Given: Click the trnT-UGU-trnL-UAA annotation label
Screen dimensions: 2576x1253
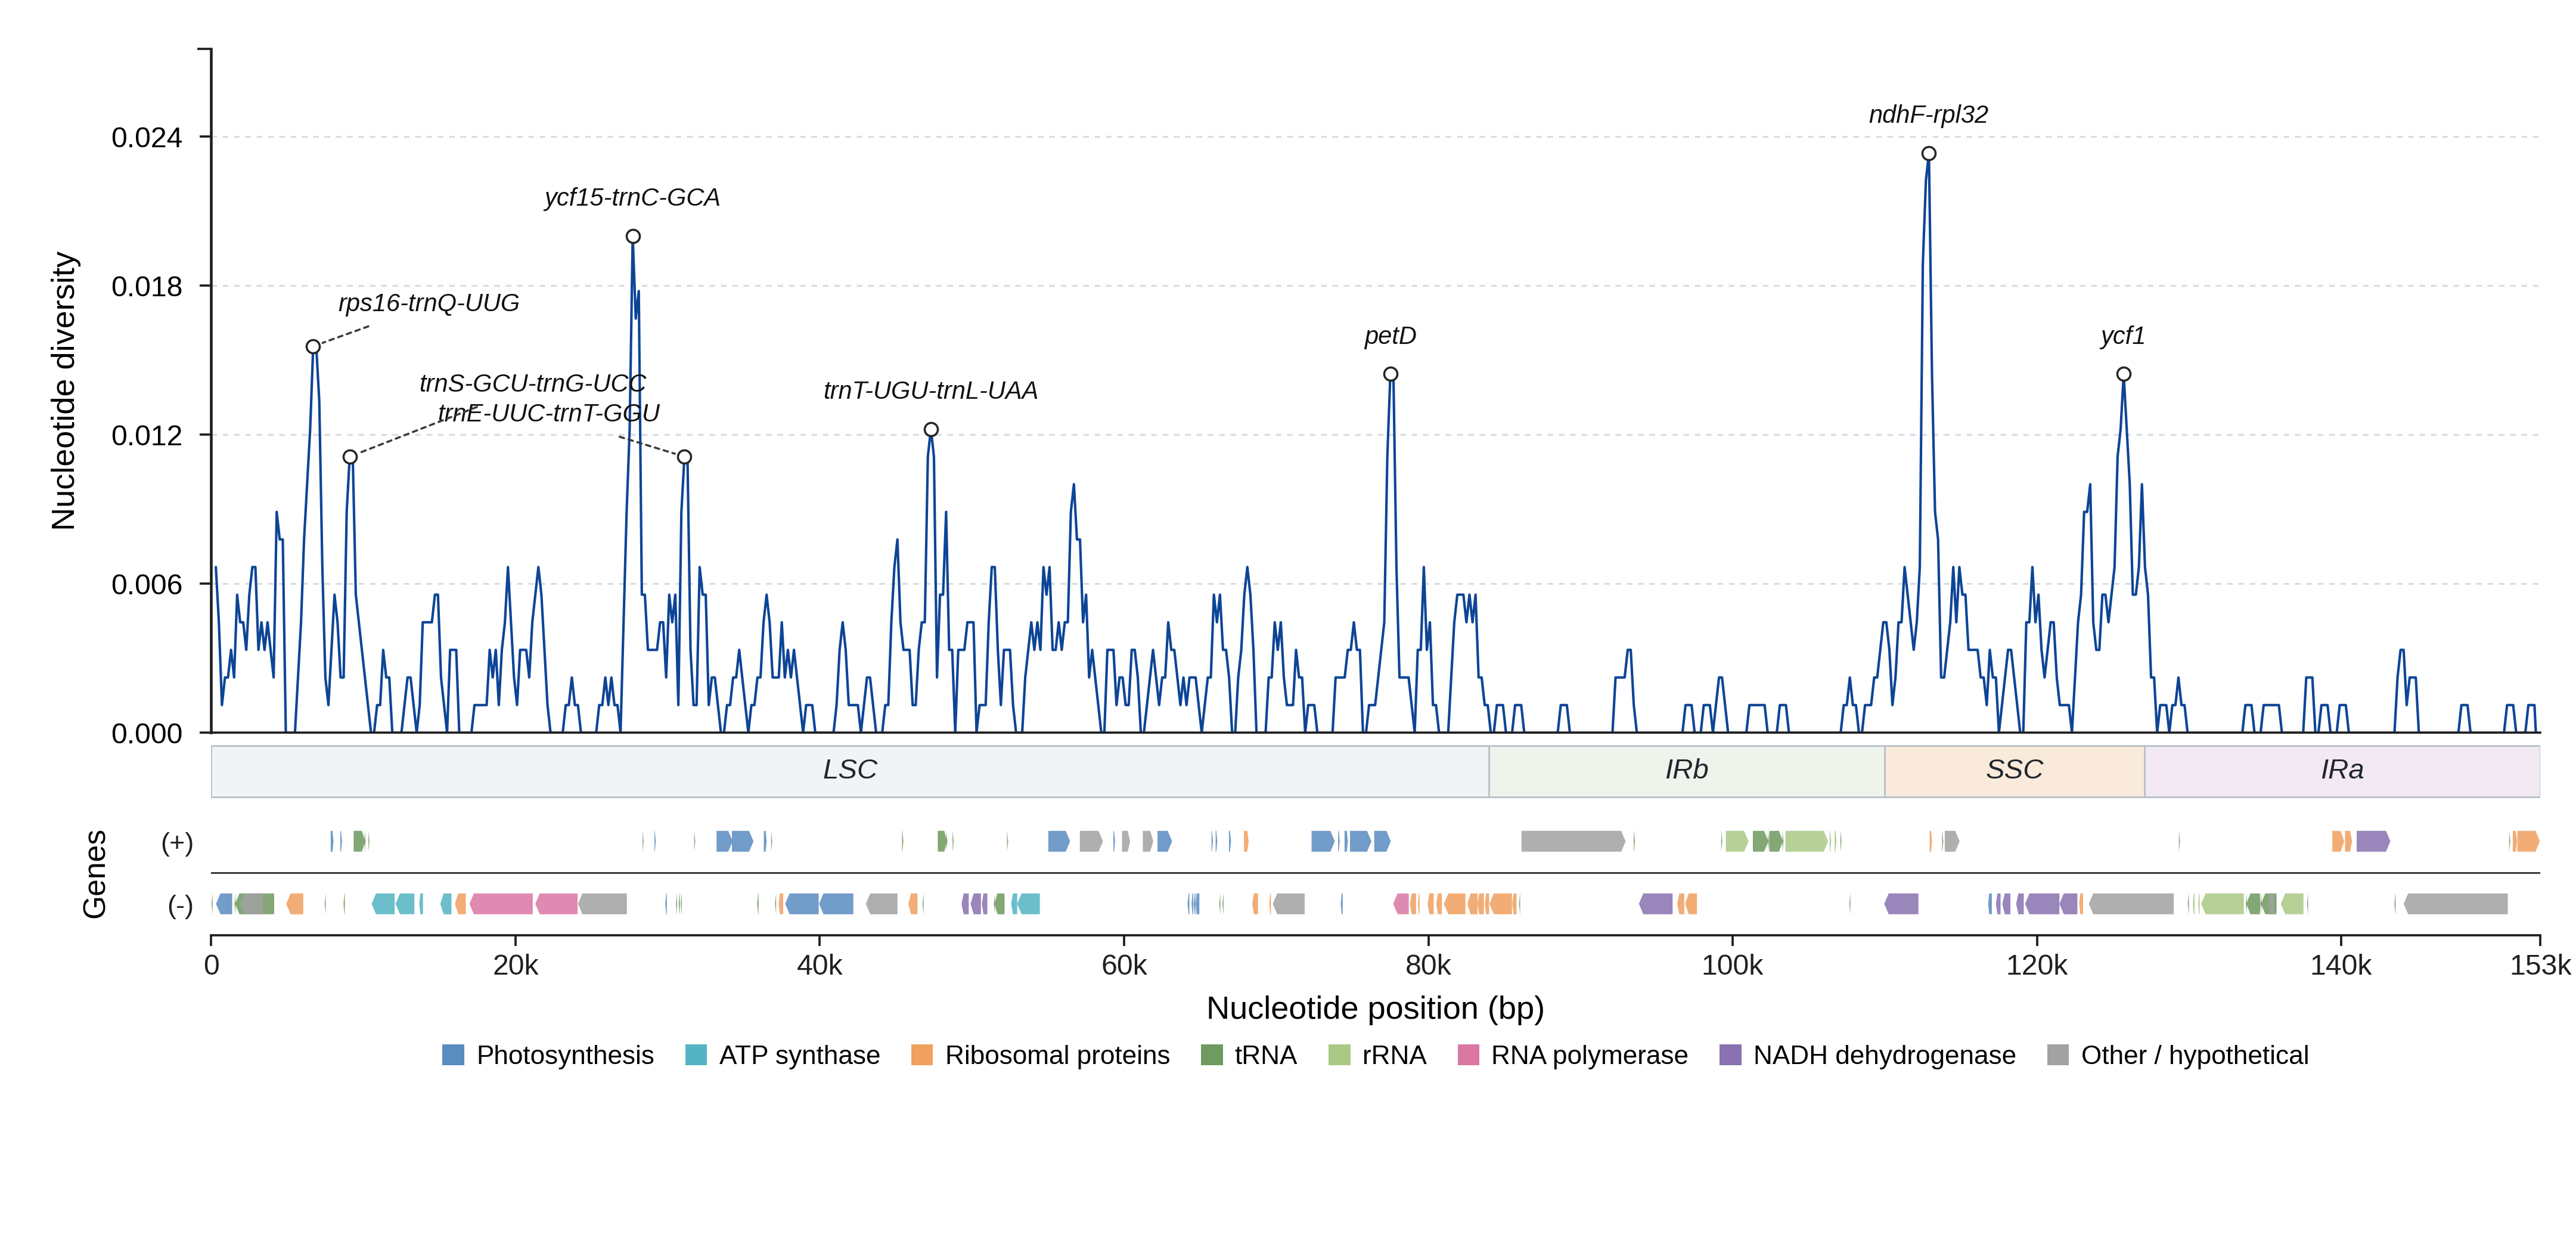Looking at the screenshot, I should pyautogui.click(x=930, y=391).
